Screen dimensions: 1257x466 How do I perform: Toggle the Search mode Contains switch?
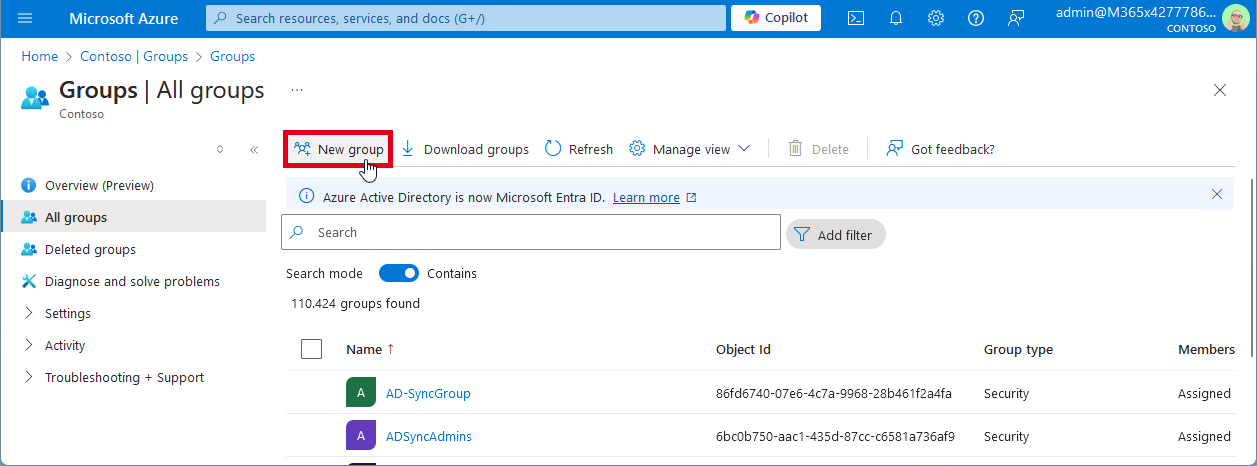(x=399, y=273)
